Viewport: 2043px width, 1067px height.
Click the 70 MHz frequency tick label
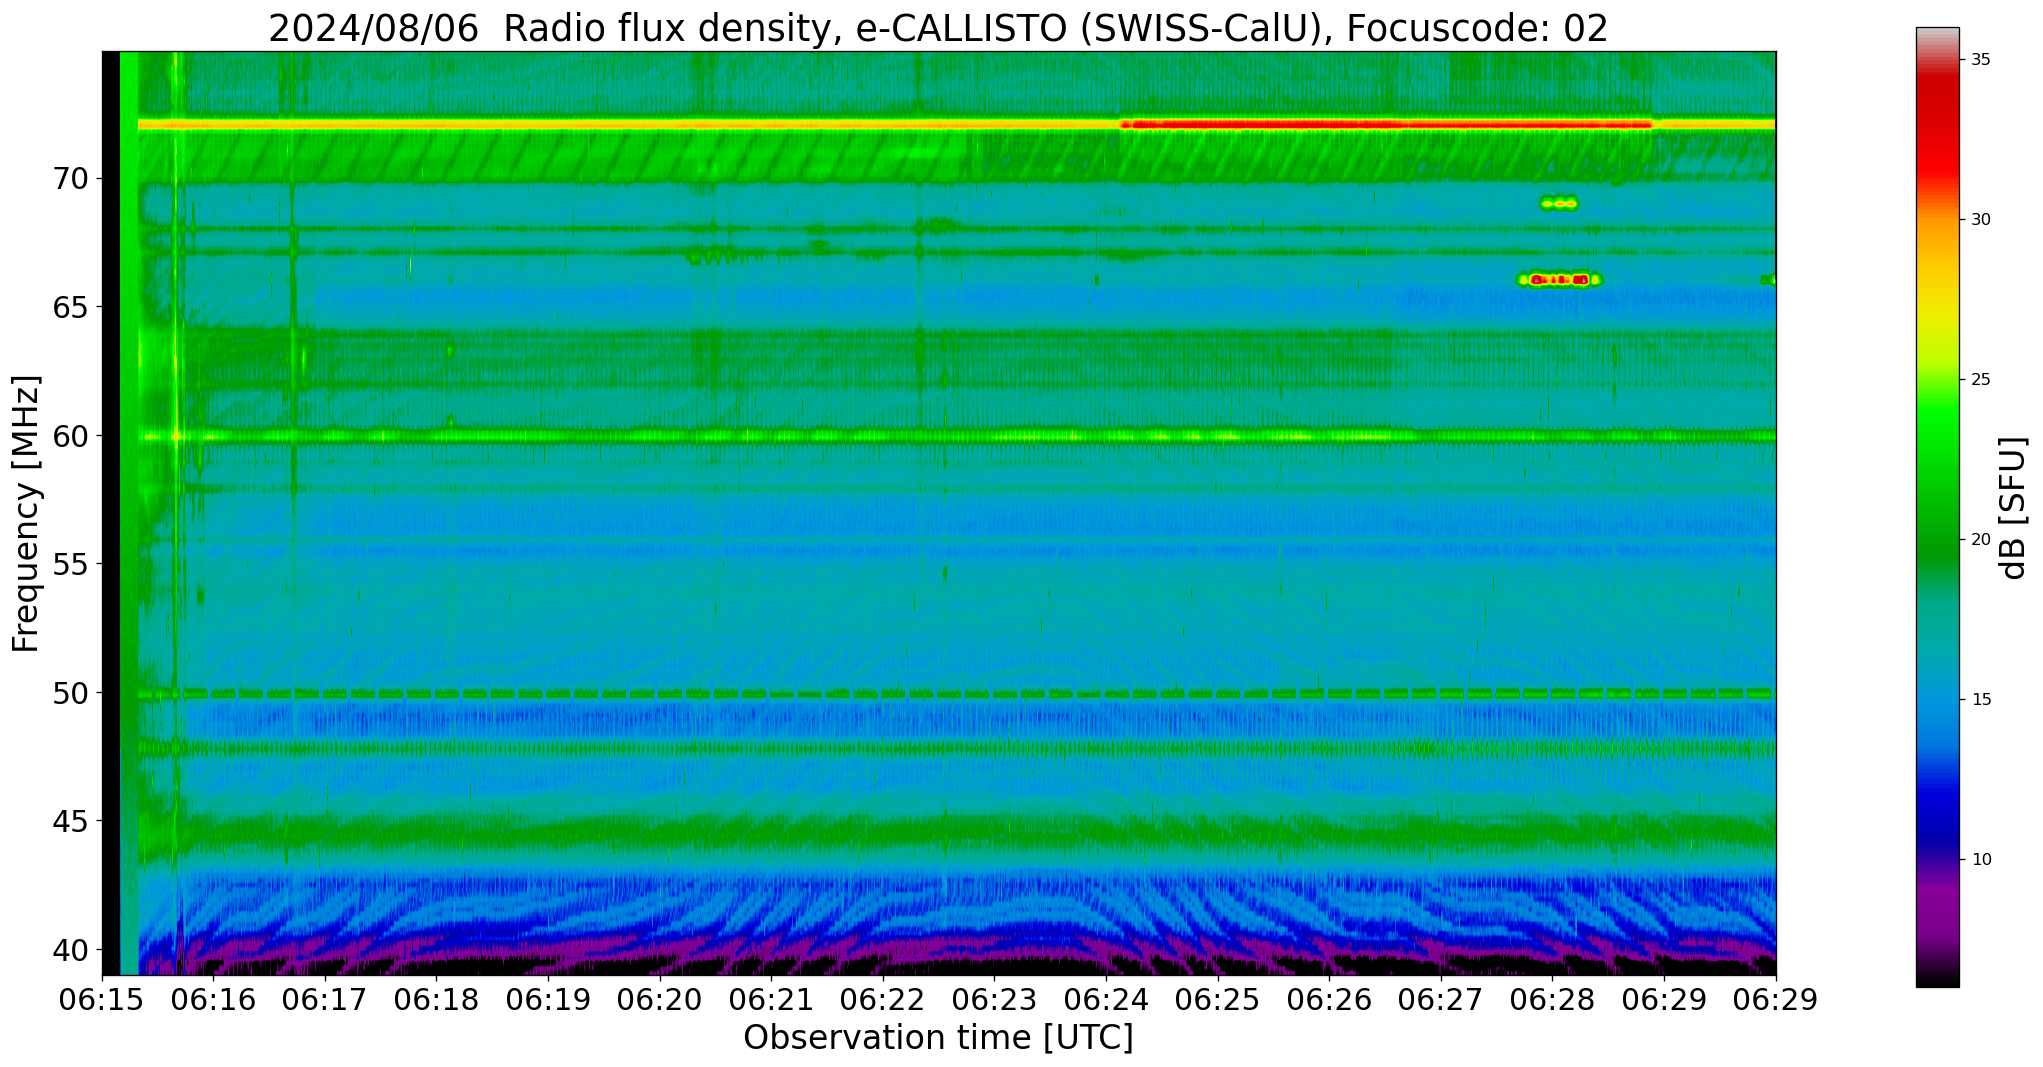[x=70, y=179]
